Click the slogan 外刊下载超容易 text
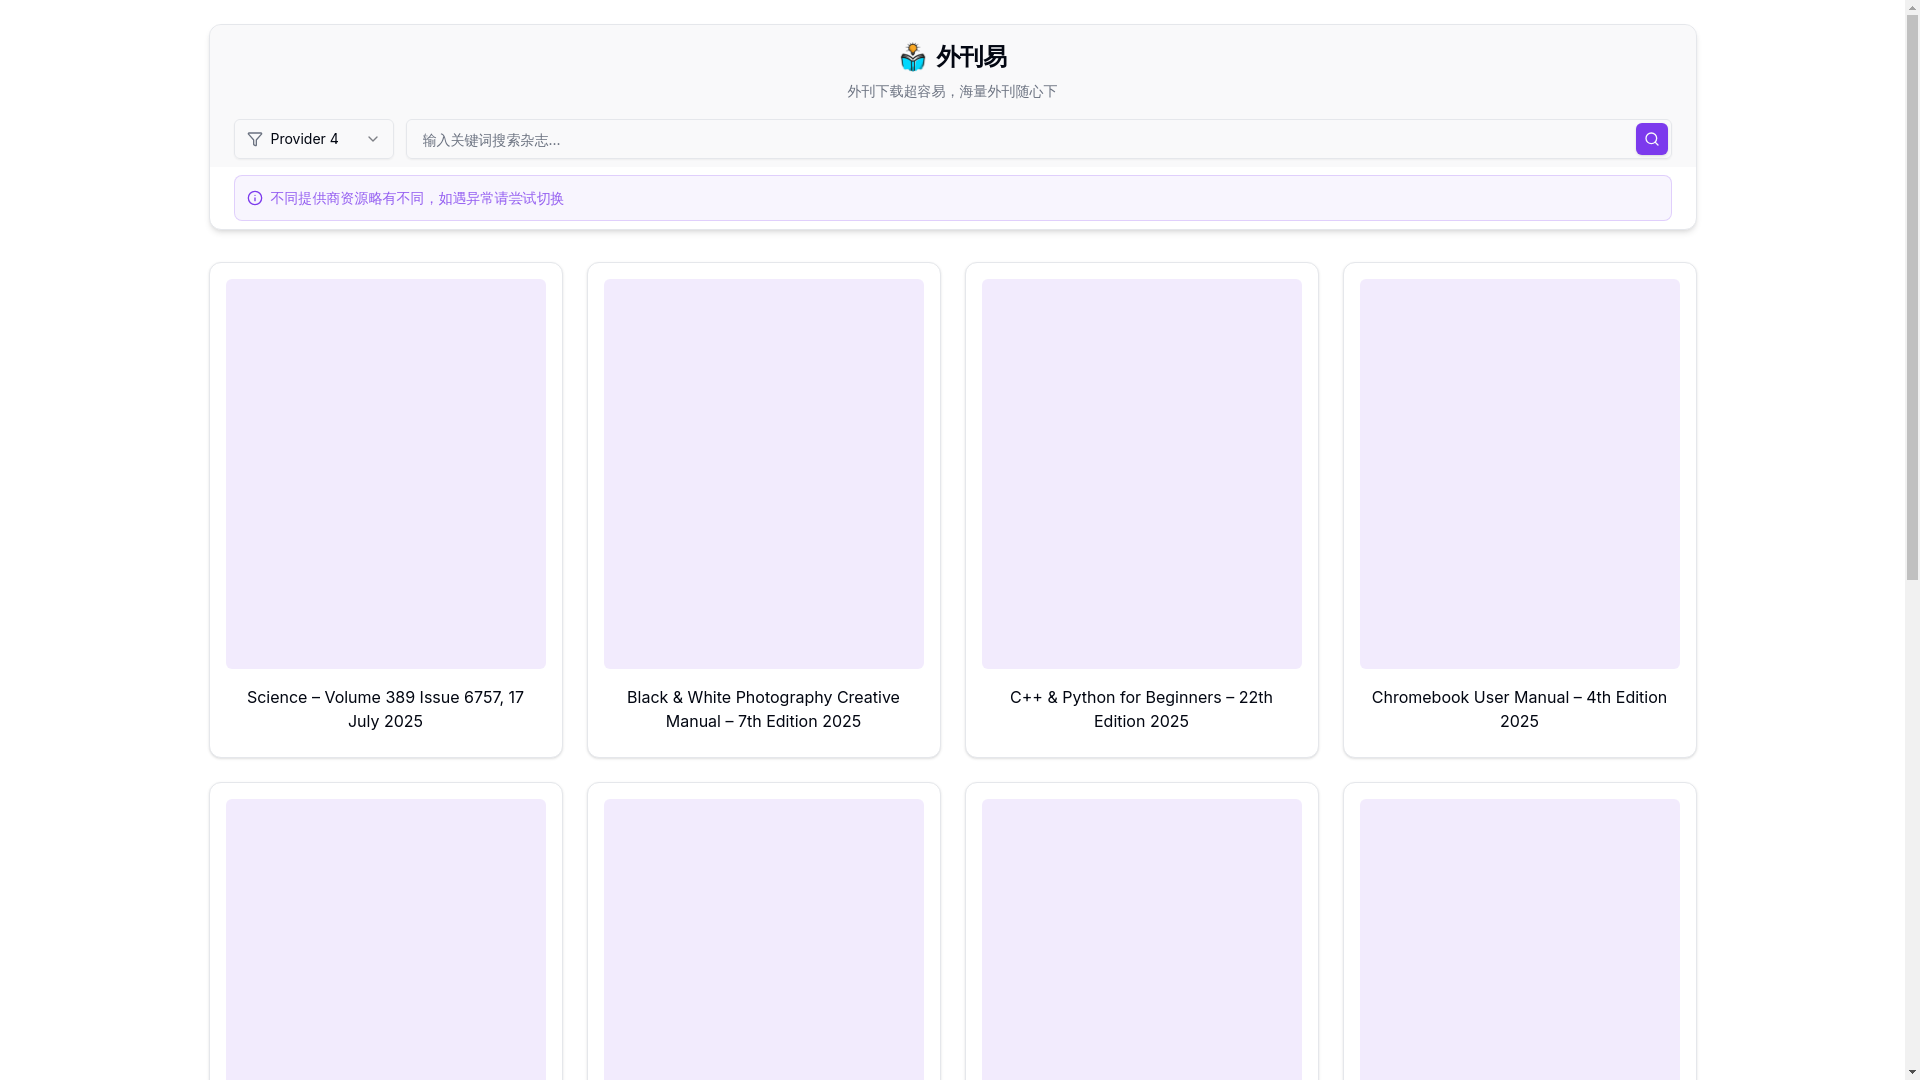1920x1080 pixels. 952,91
